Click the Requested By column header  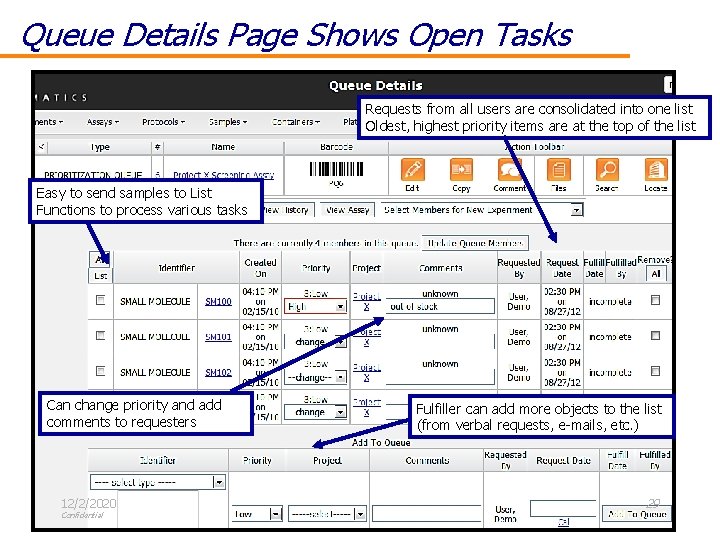click(x=519, y=268)
